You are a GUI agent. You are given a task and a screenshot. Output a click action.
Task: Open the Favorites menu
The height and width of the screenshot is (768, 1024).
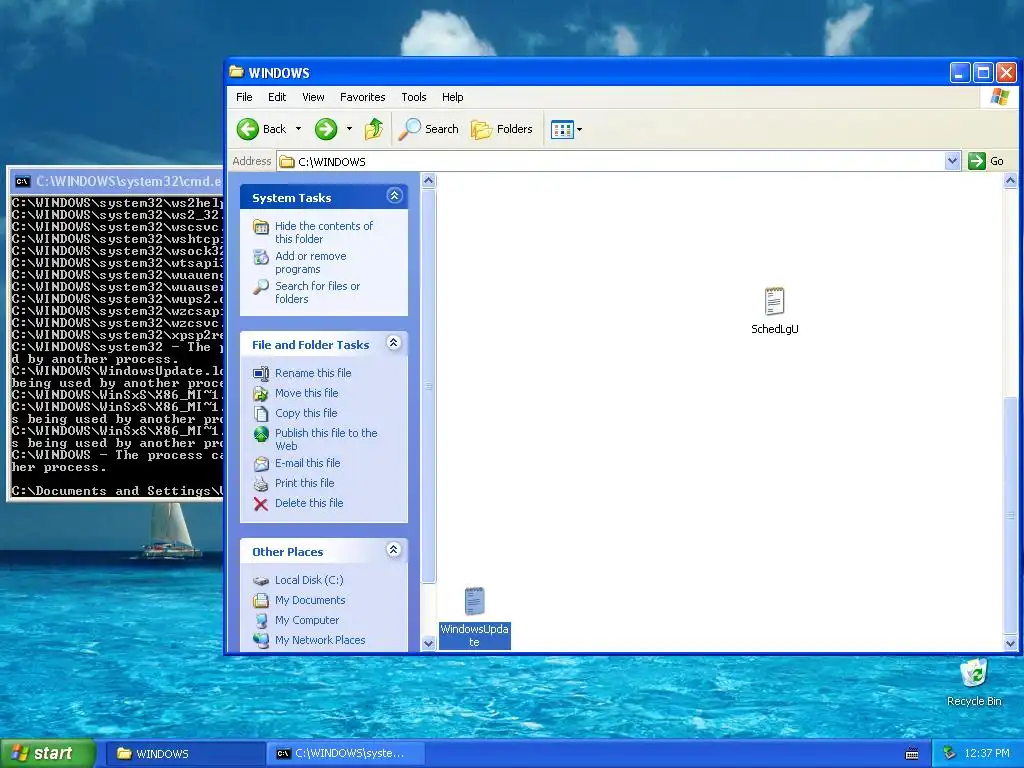click(362, 97)
